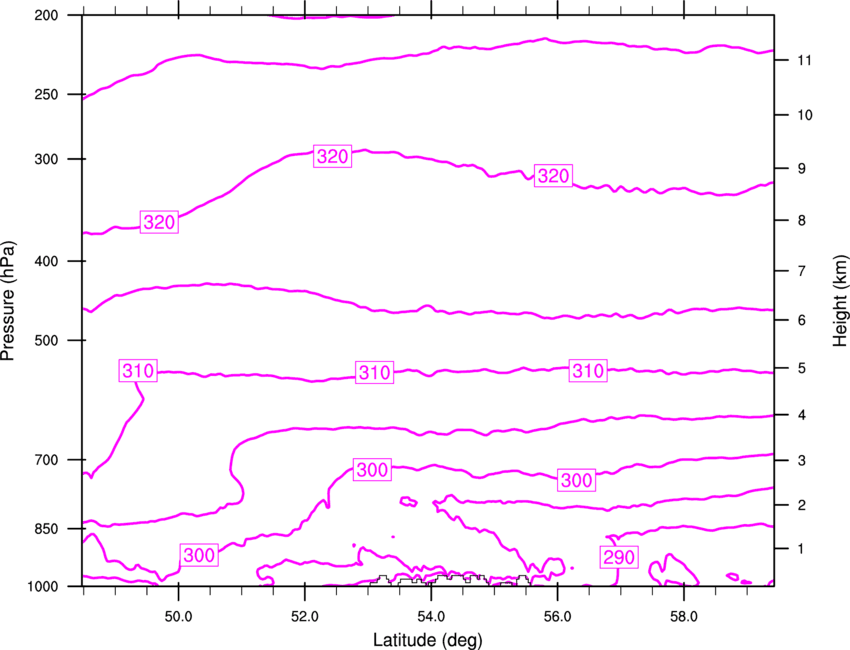
Task: Click the 250 pressure axis tick label
Action: coord(46,94)
